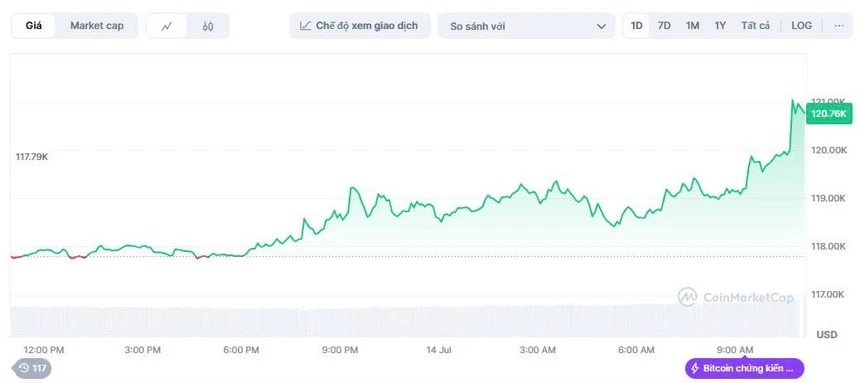Click the lightning bolt icon in purple banner
860x383 pixels.
coord(695,368)
